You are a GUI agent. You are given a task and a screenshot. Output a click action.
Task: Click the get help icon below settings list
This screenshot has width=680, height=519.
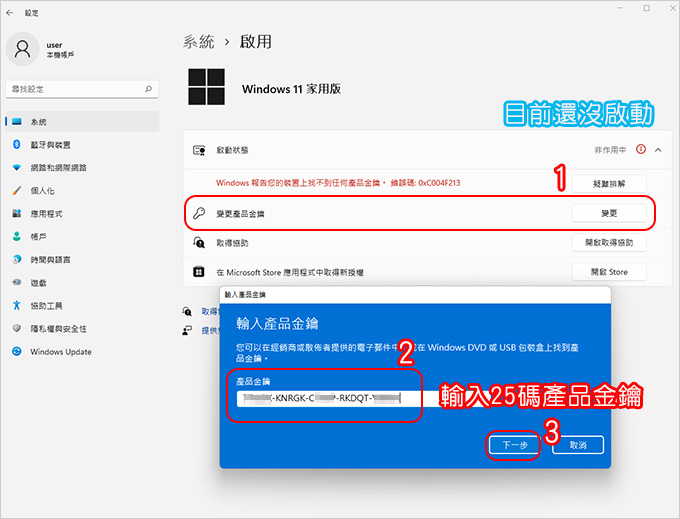coord(187,311)
